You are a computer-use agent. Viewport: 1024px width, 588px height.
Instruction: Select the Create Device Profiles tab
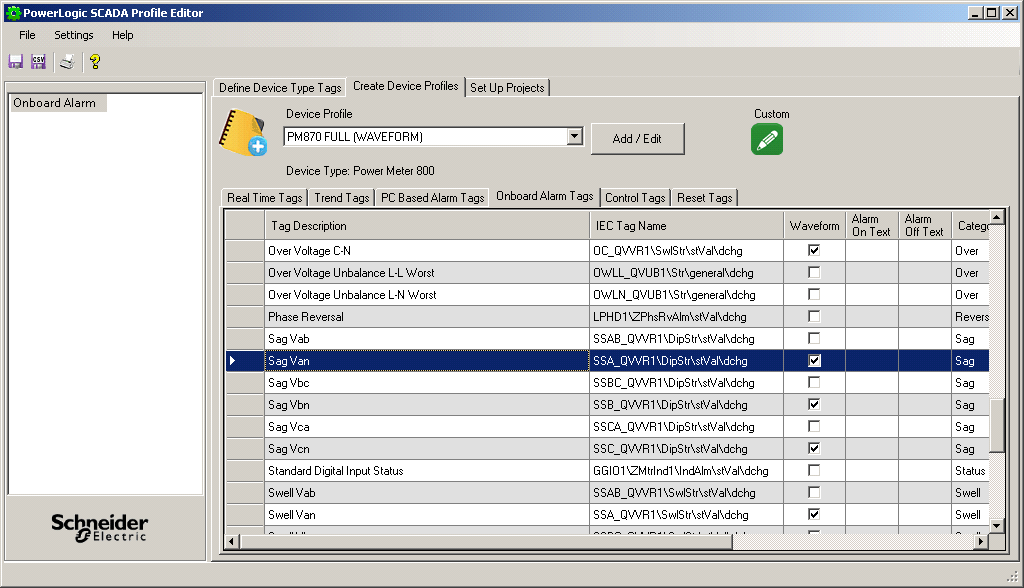coord(406,86)
